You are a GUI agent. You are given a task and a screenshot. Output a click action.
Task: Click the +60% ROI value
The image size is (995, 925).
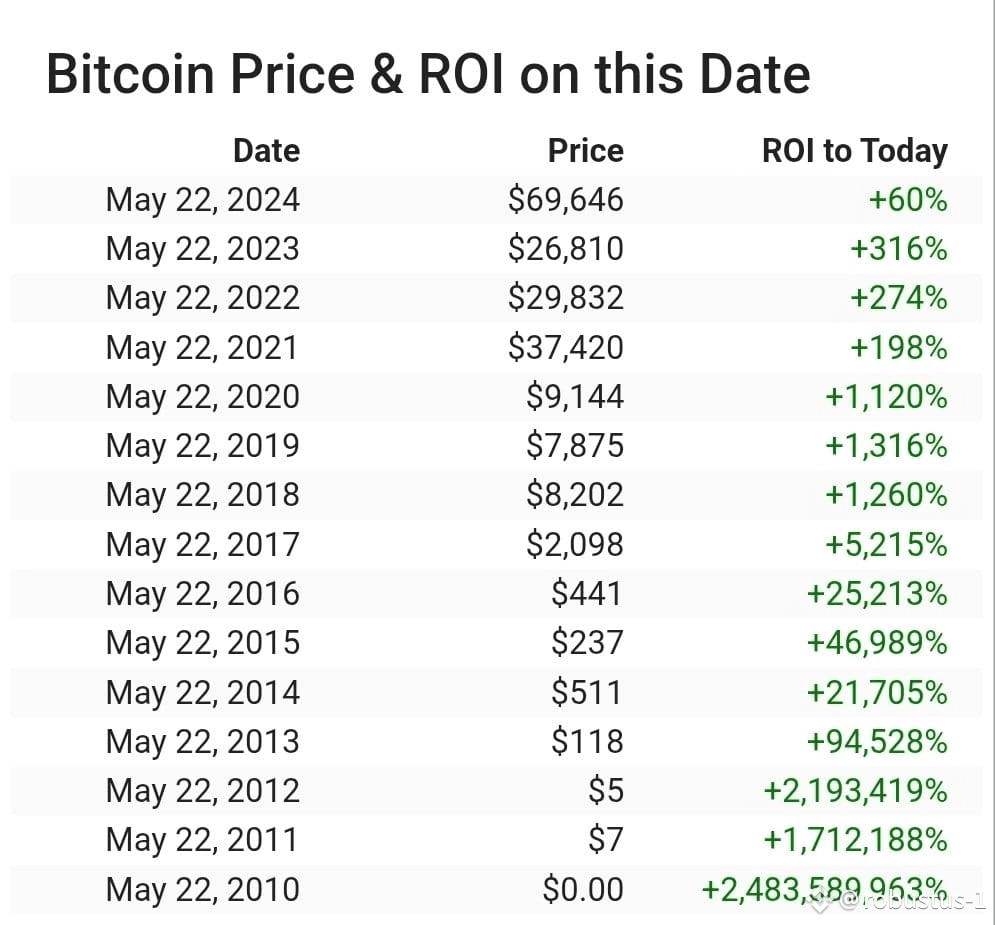pos(908,200)
